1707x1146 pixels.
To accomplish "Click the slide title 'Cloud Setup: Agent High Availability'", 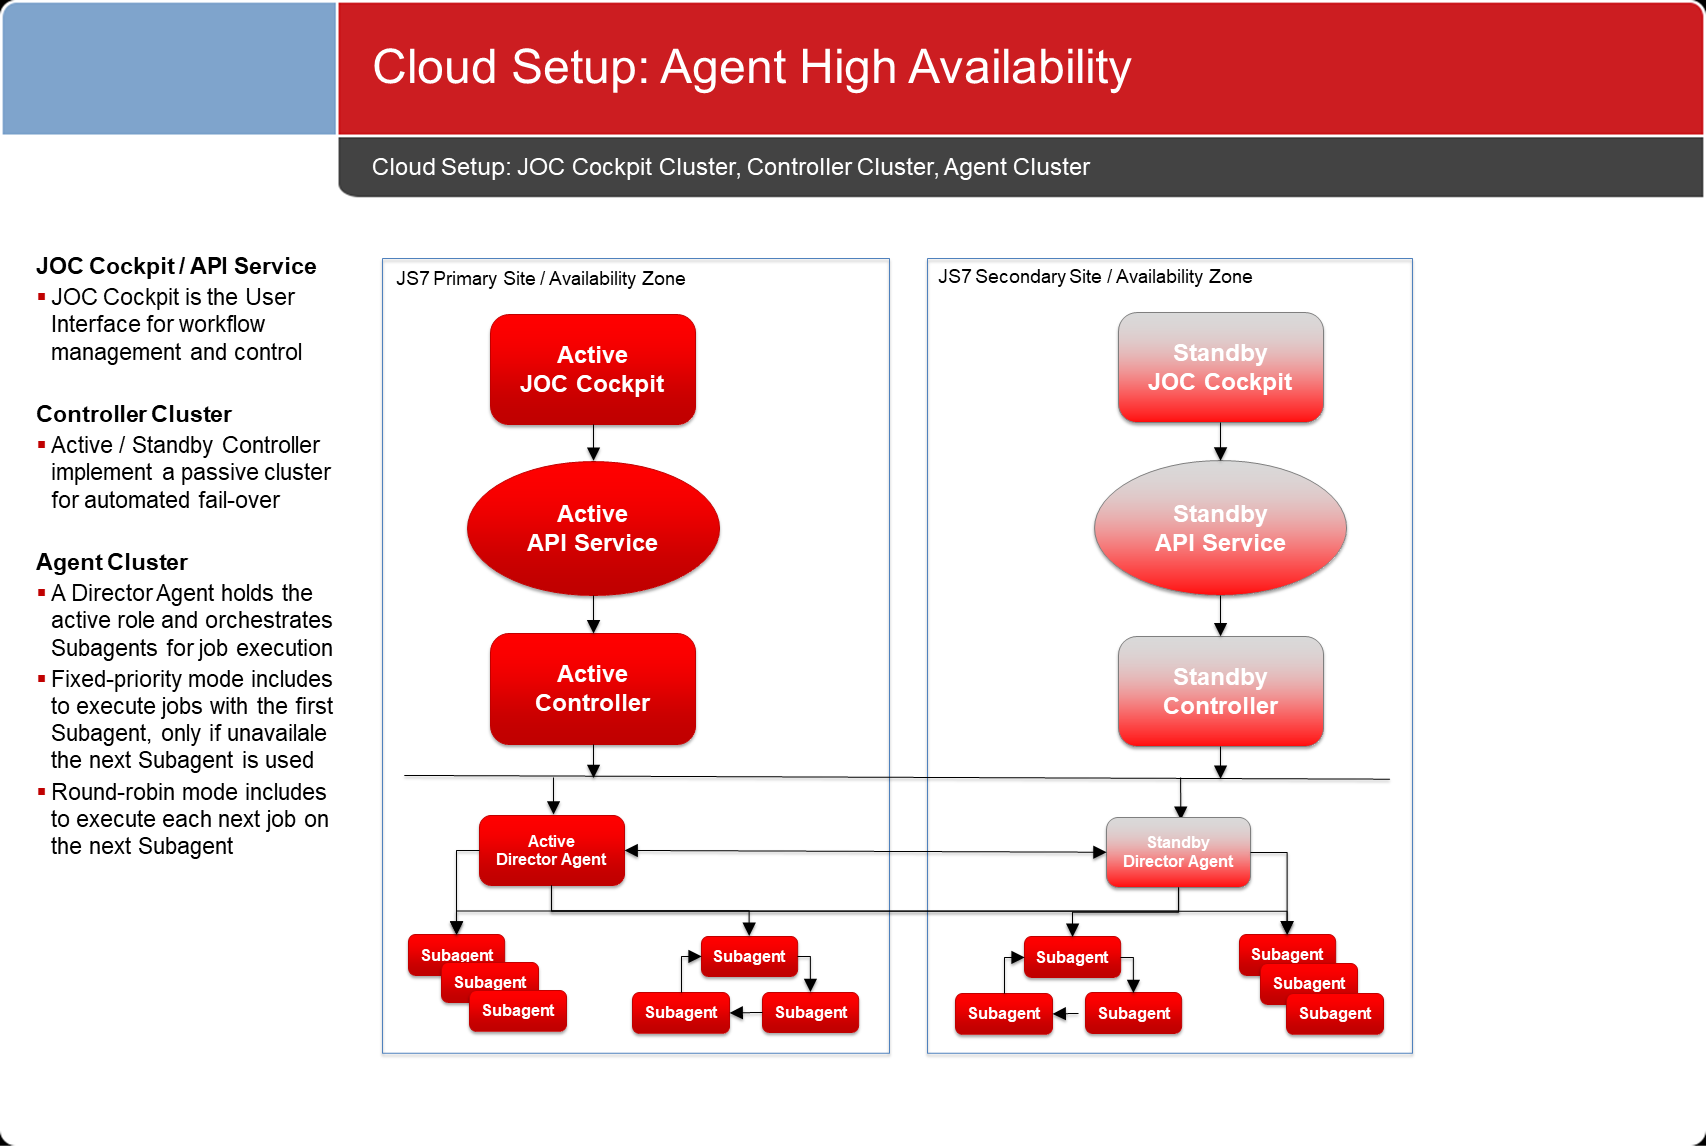I will click(751, 68).
